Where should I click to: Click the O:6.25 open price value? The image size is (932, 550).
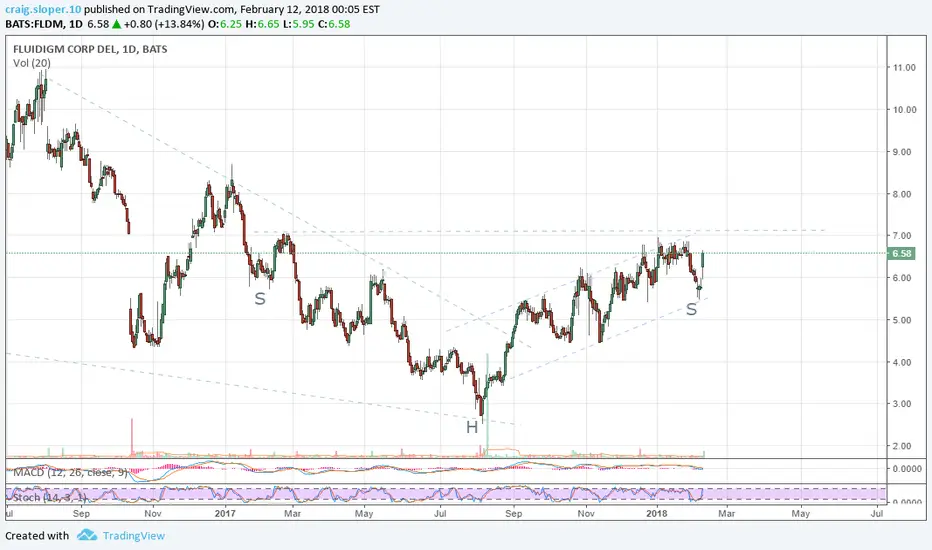223,24
